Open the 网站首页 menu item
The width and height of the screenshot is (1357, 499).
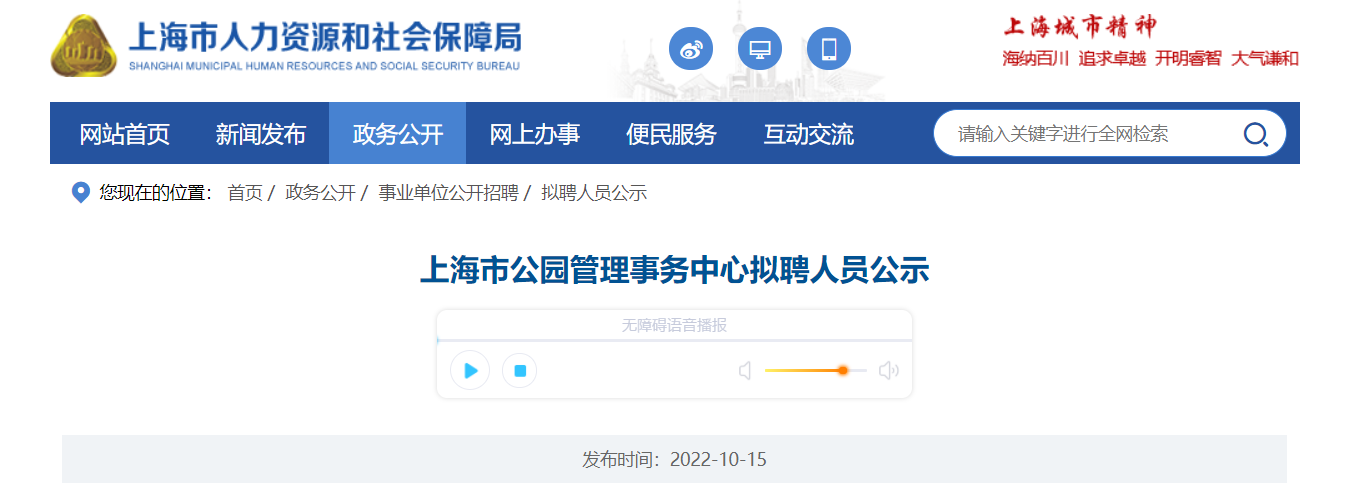coord(125,134)
